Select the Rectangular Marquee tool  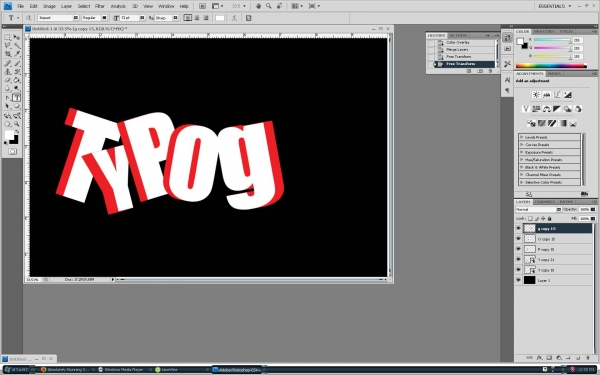tap(7, 37)
